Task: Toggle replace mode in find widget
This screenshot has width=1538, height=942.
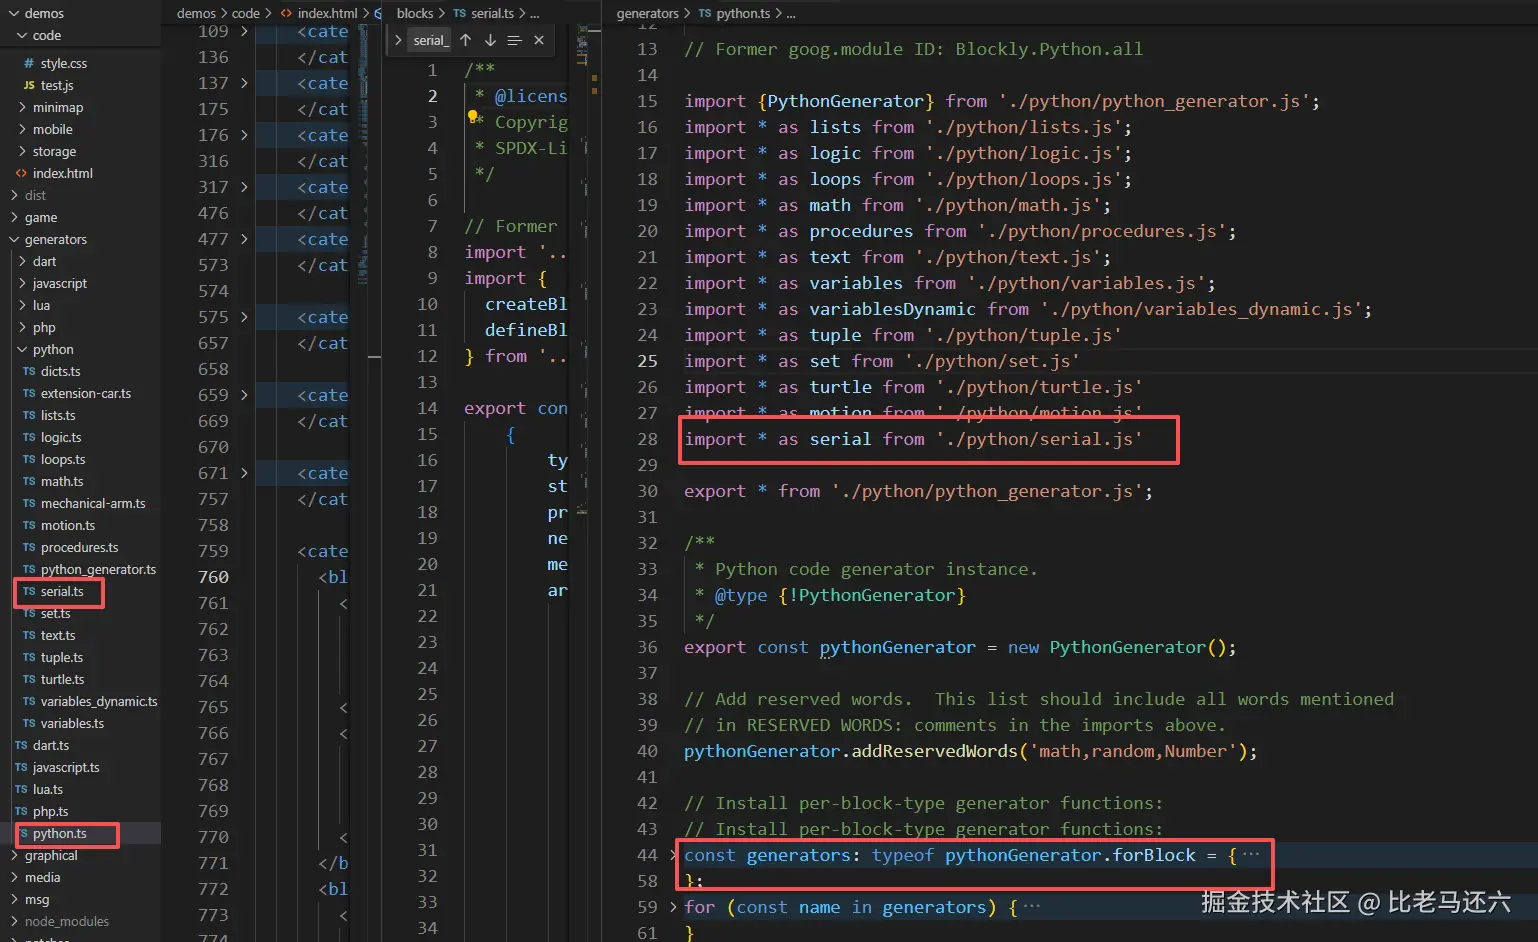Action: (x=398, y=40)
